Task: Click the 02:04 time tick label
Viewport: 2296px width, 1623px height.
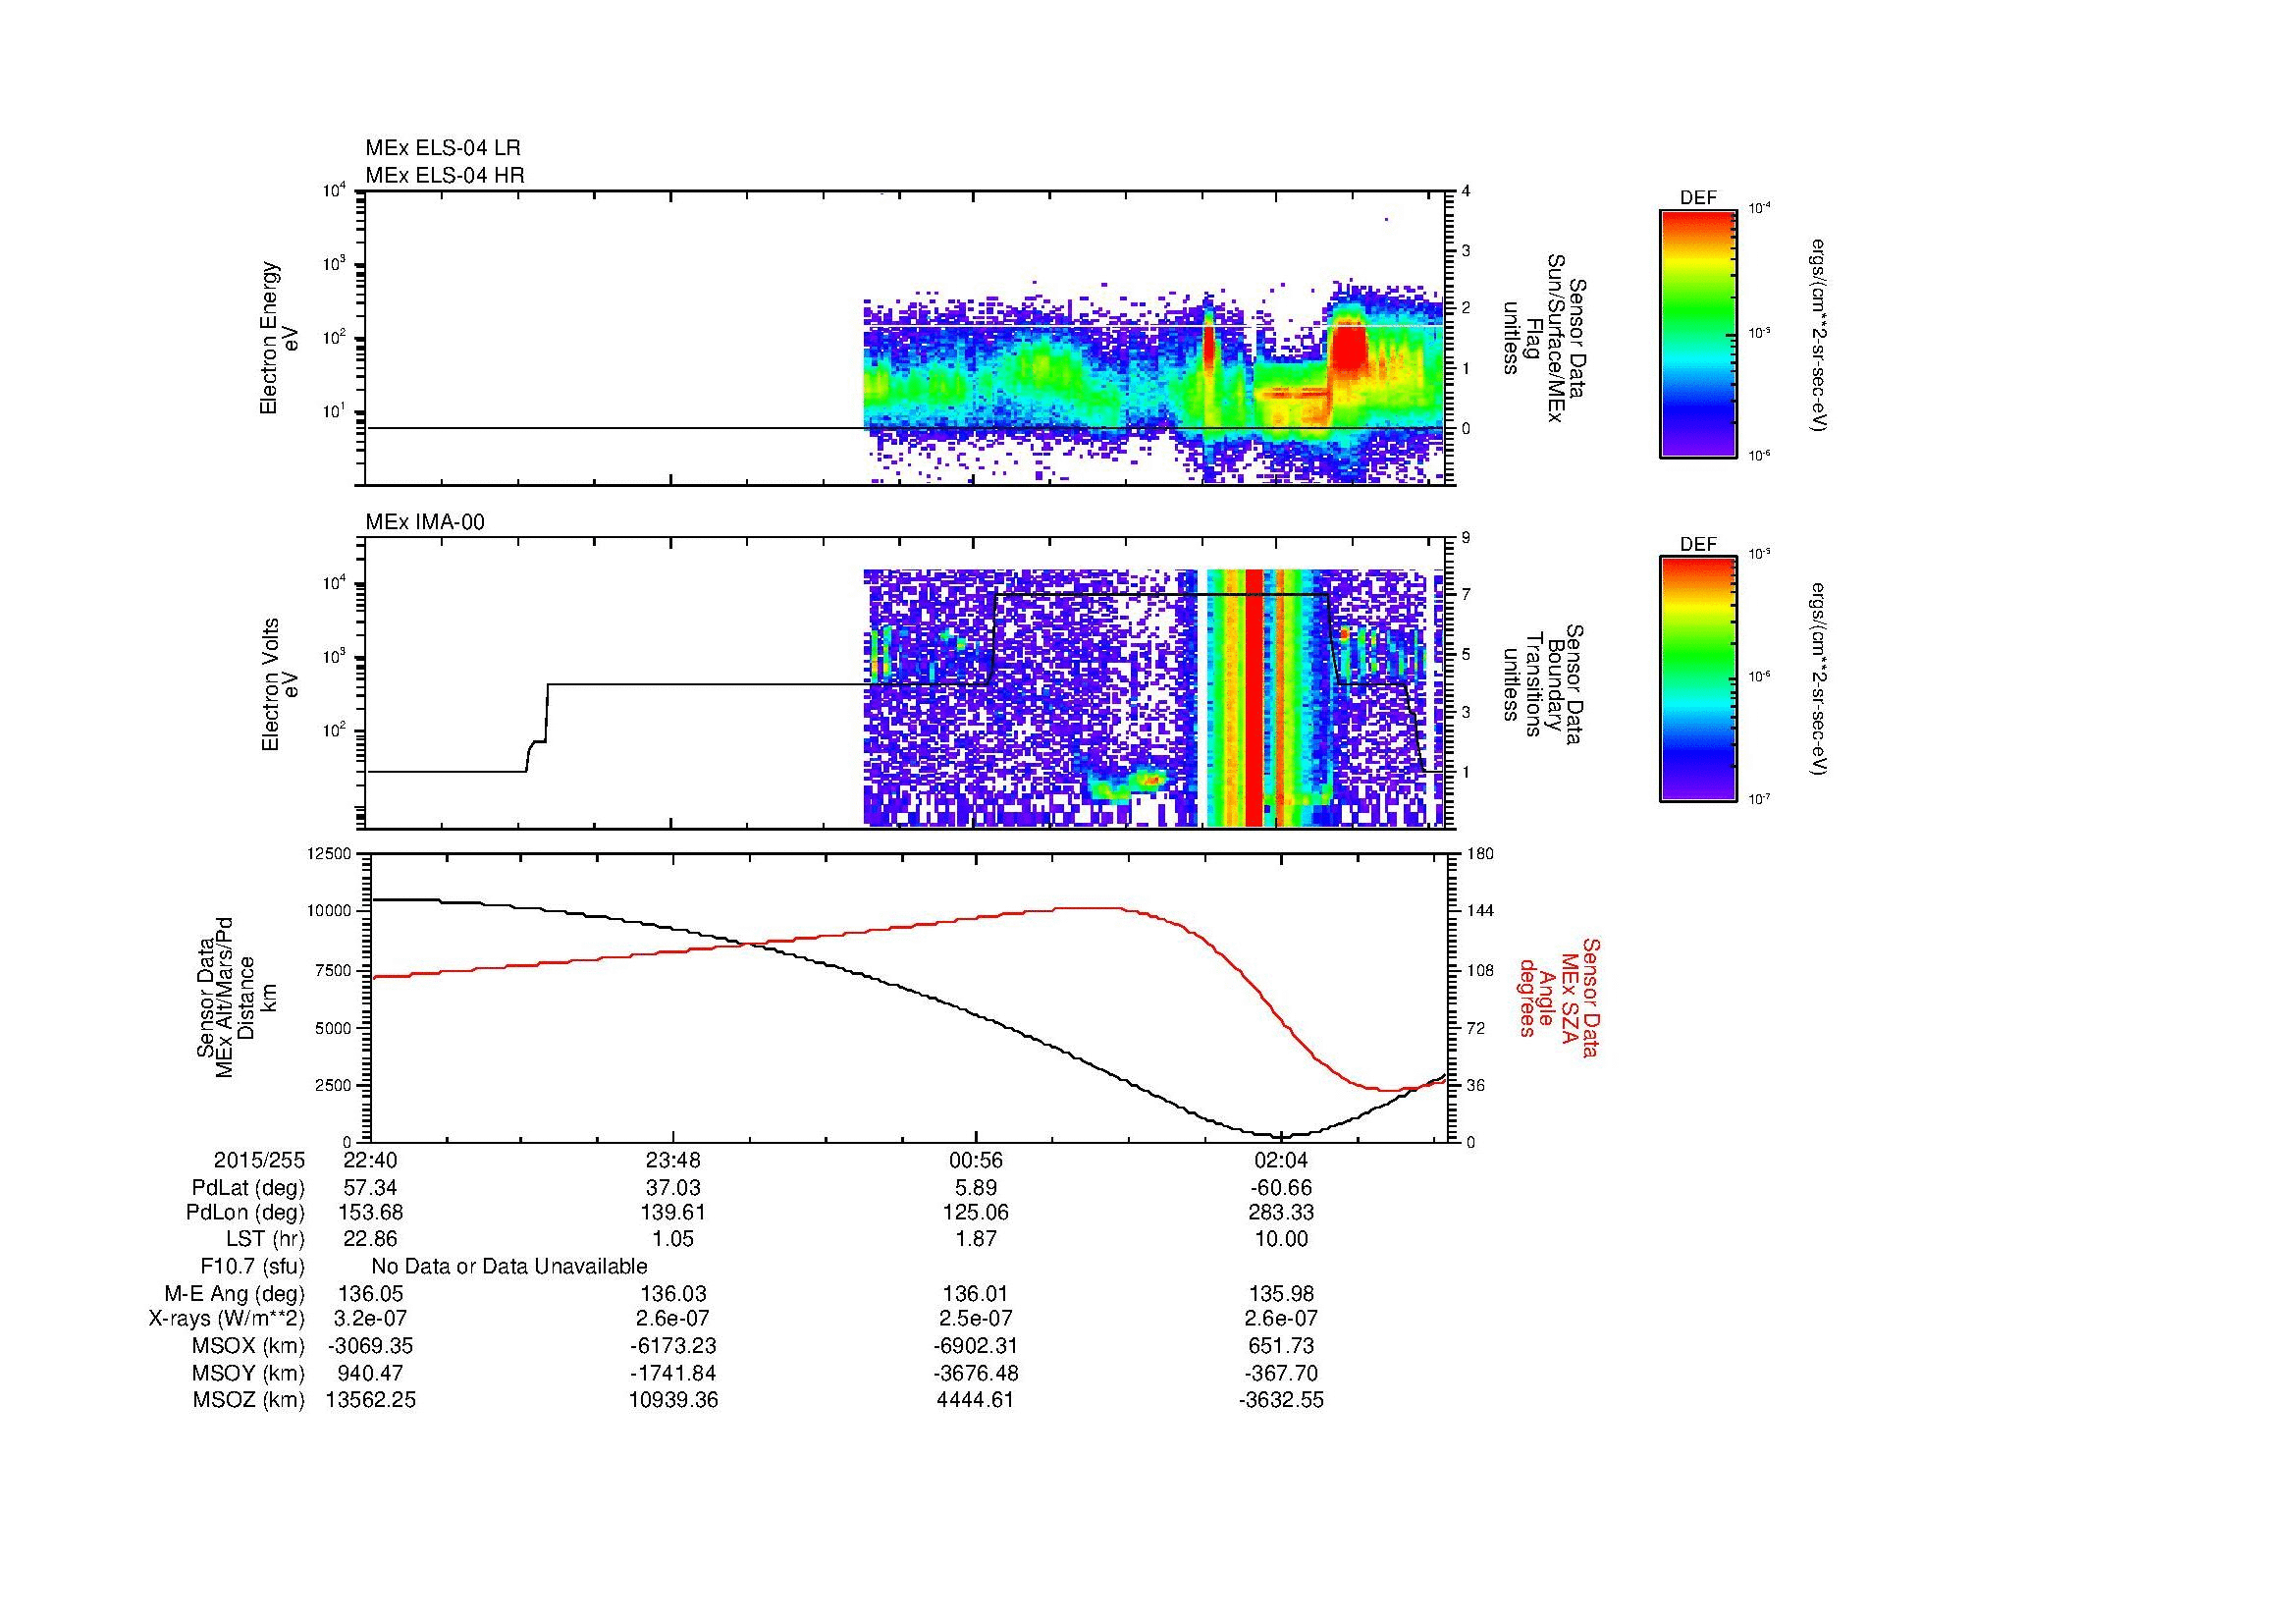Action: coord(1281,1160)
